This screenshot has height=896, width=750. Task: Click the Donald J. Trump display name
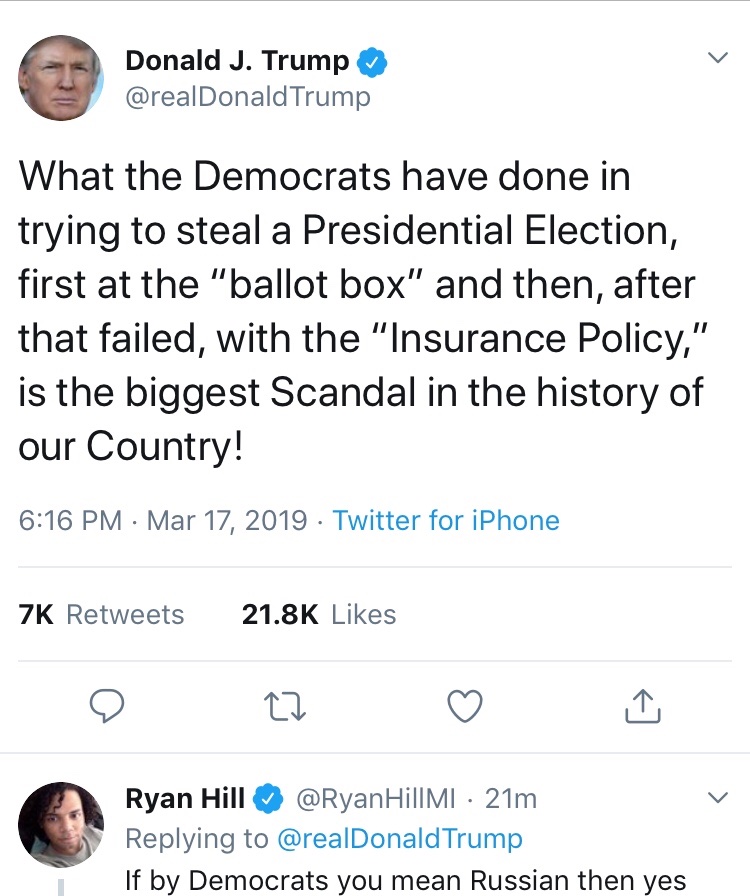(x=237, y=62)
